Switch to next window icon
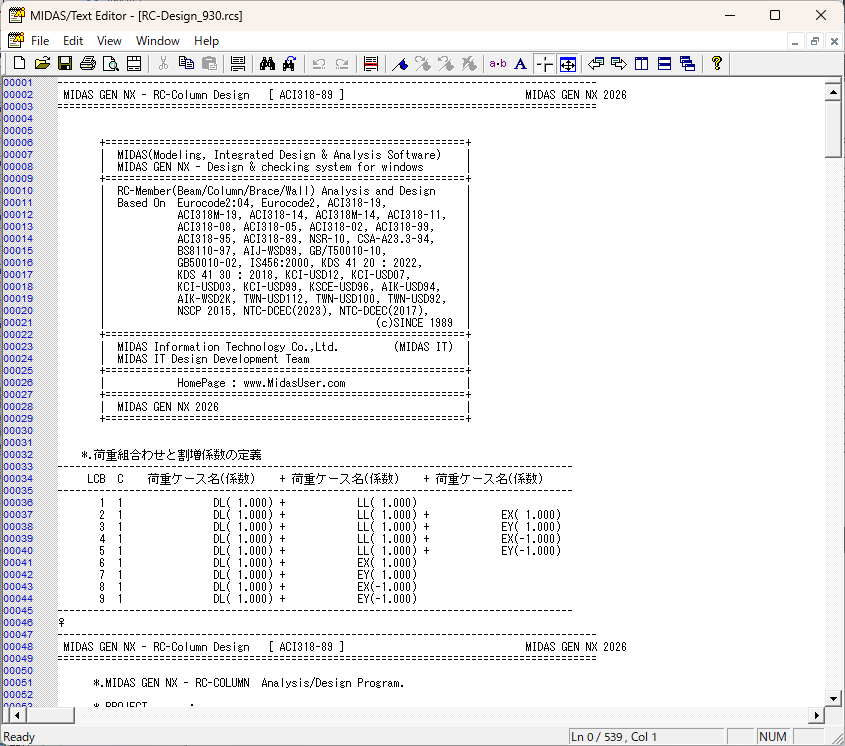845x746 pixels. pyautogui.click(x=619, y=64)
